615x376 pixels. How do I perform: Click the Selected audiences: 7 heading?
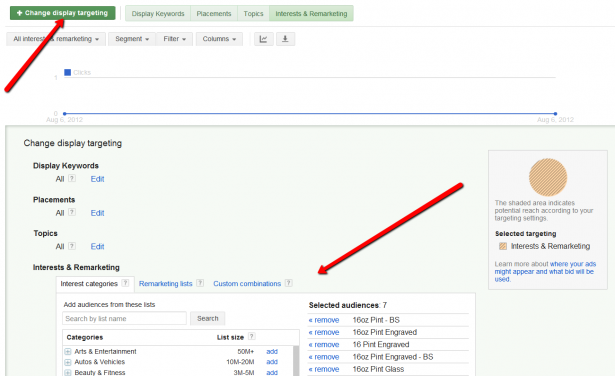click(x=348, y=305)
